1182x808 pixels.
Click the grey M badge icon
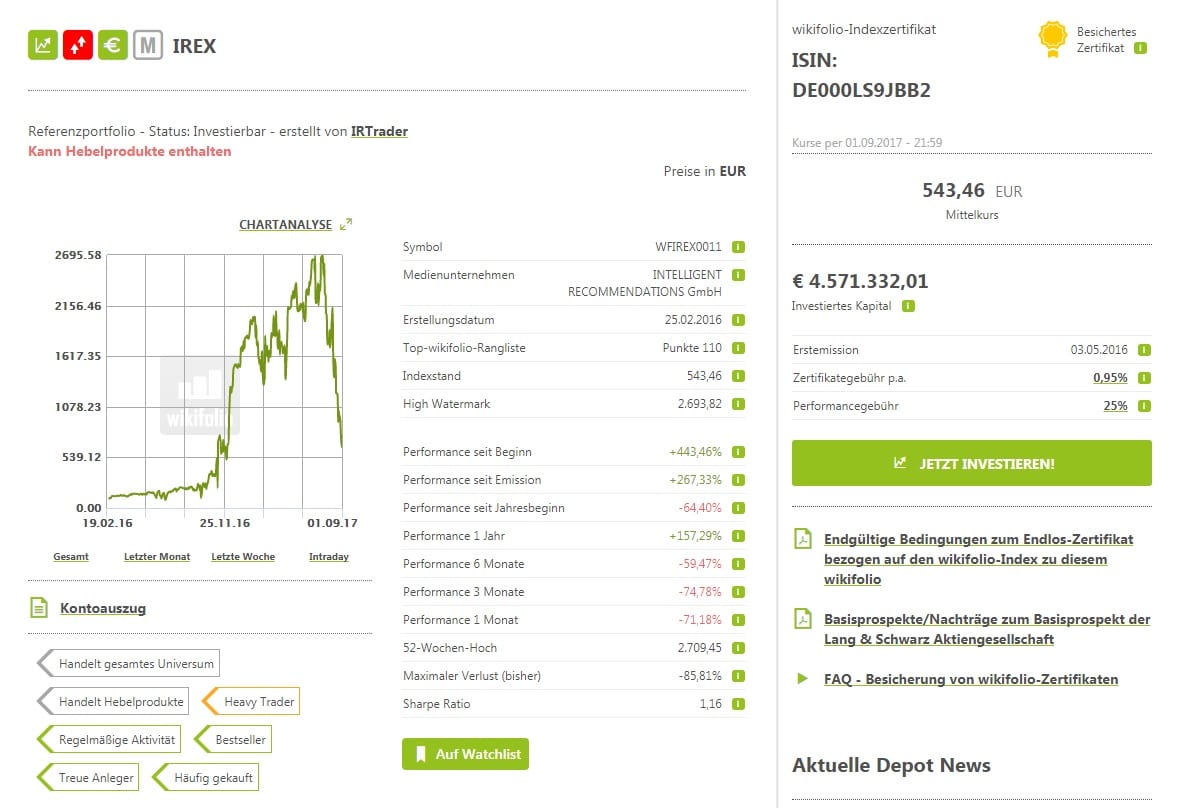(x=148, y=45)
